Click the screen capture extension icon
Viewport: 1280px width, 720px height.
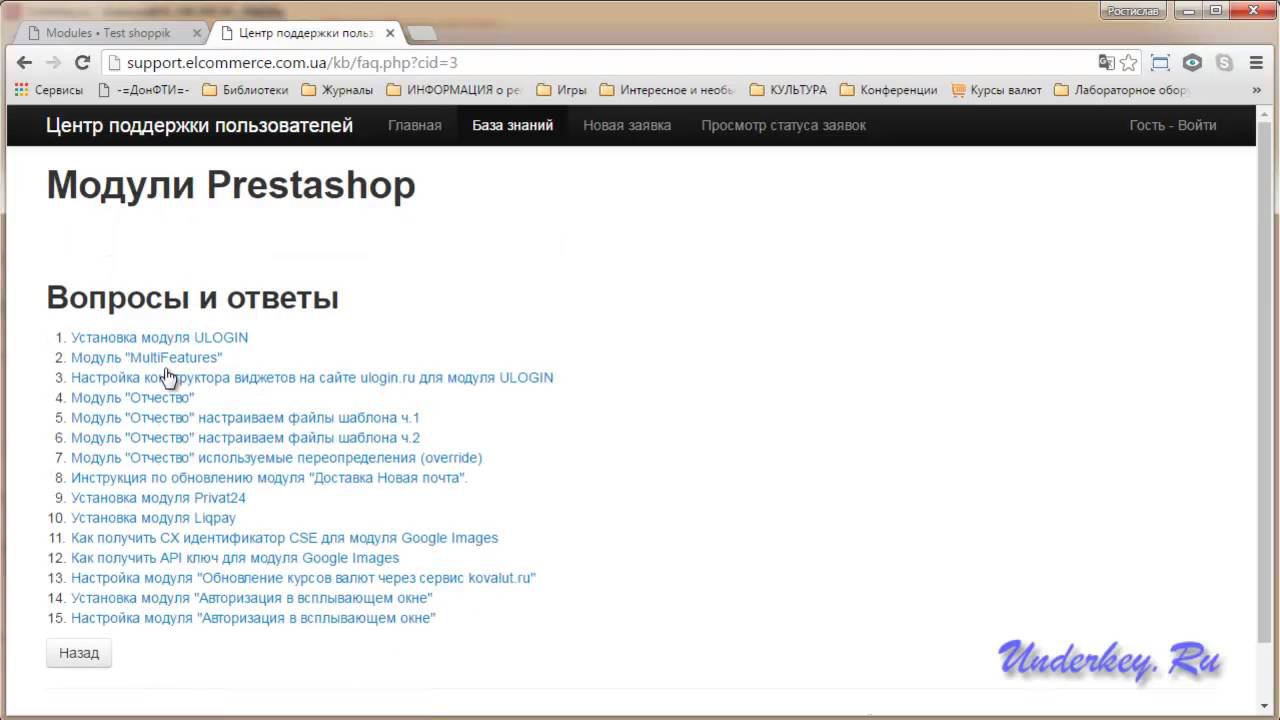point(1160,62)
